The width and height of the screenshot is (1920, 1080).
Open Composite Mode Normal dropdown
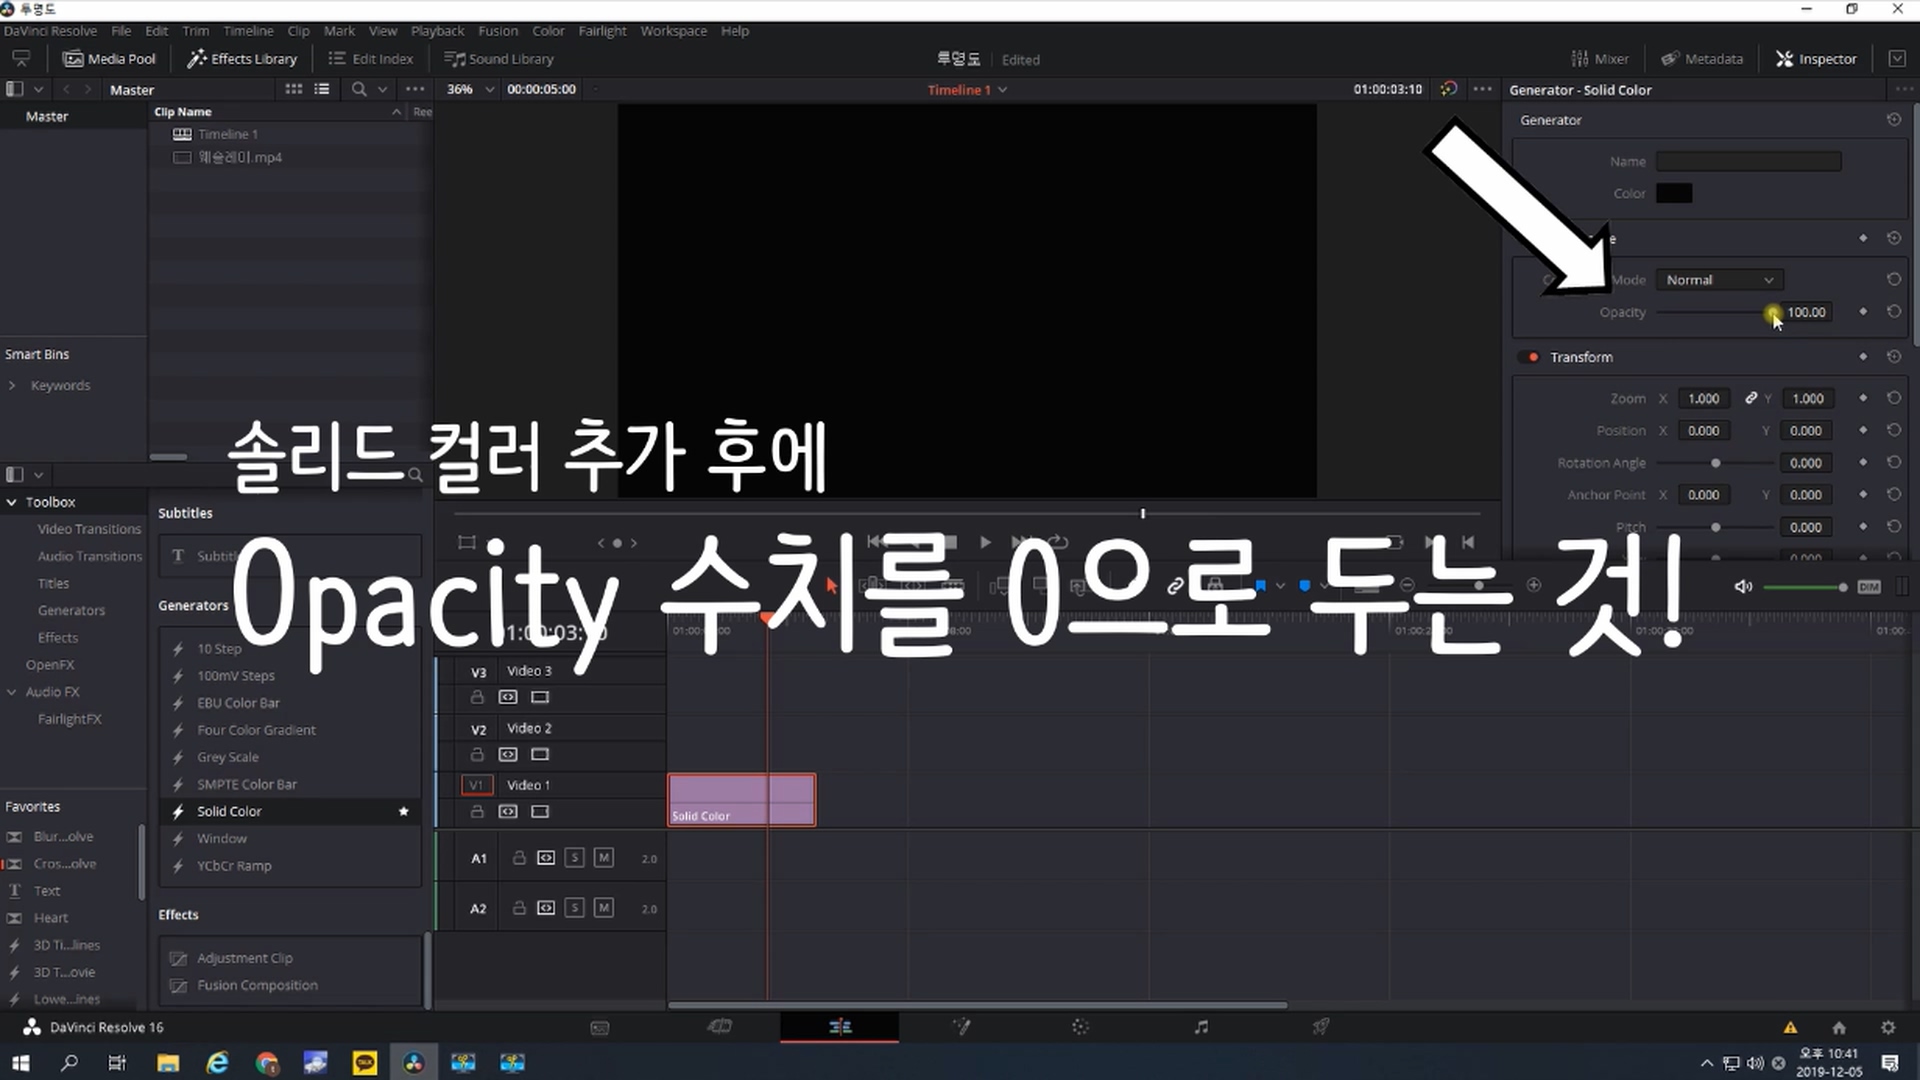(1719, 280)
